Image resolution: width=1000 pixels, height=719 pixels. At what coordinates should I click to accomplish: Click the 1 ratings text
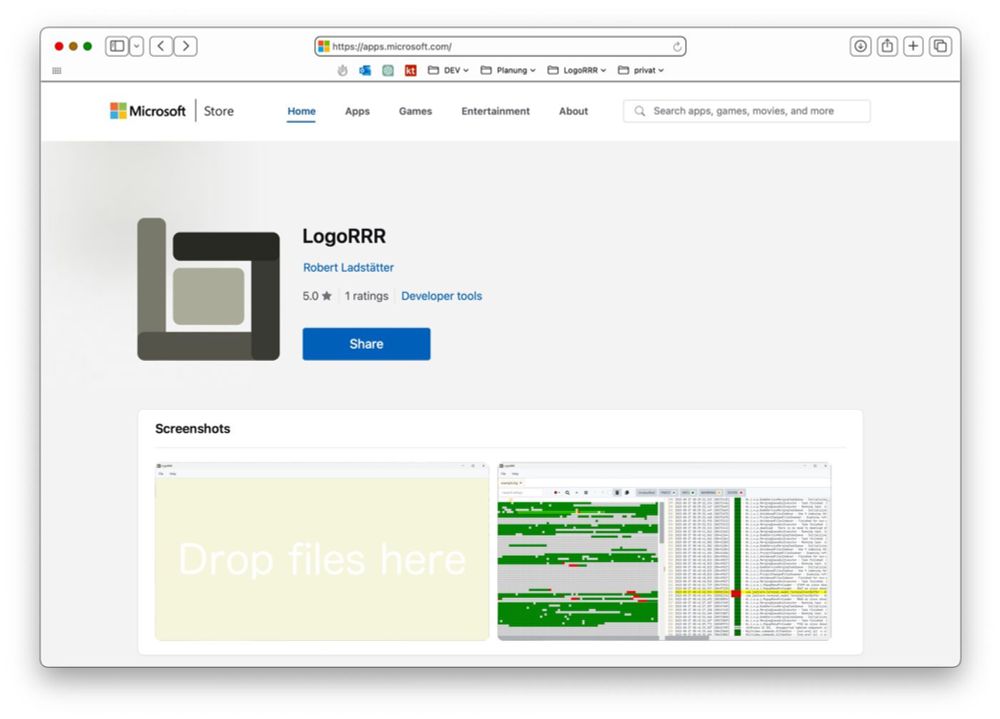[367, 296]
